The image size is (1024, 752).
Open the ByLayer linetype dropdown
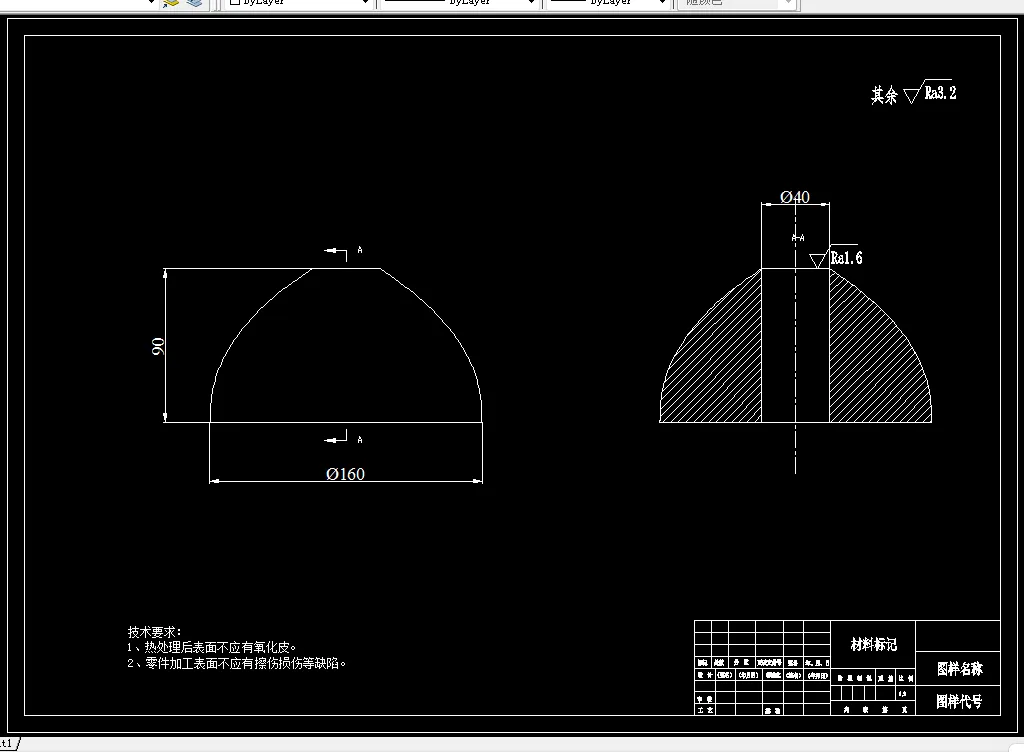click(460, 3)
